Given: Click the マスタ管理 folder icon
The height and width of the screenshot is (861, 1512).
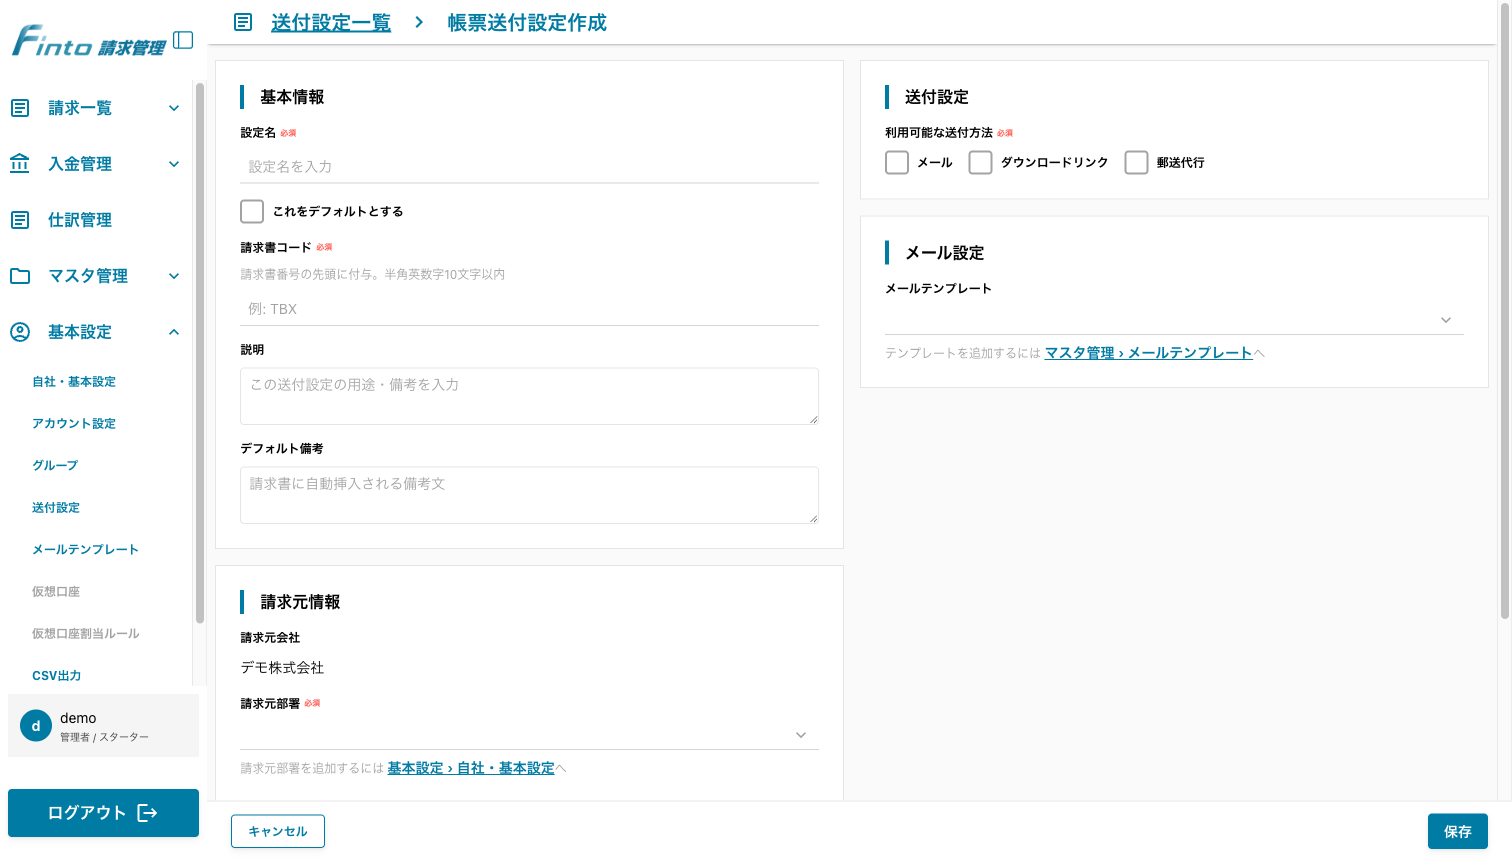Looking at the screenshot, I should pyautogui.click(x=20, y=276).
